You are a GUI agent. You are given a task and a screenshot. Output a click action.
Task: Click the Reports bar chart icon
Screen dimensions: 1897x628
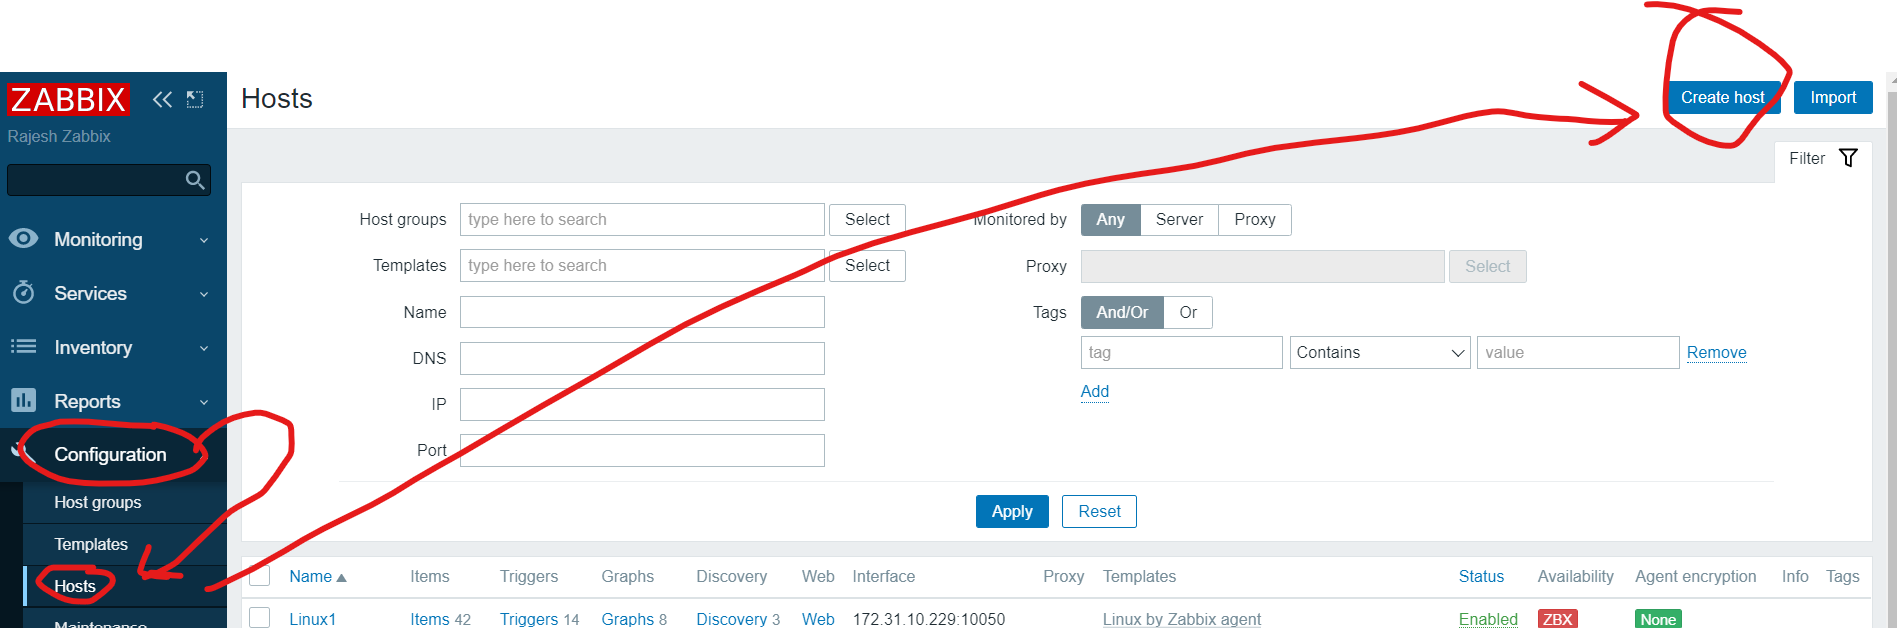click(x=24, y=401)
